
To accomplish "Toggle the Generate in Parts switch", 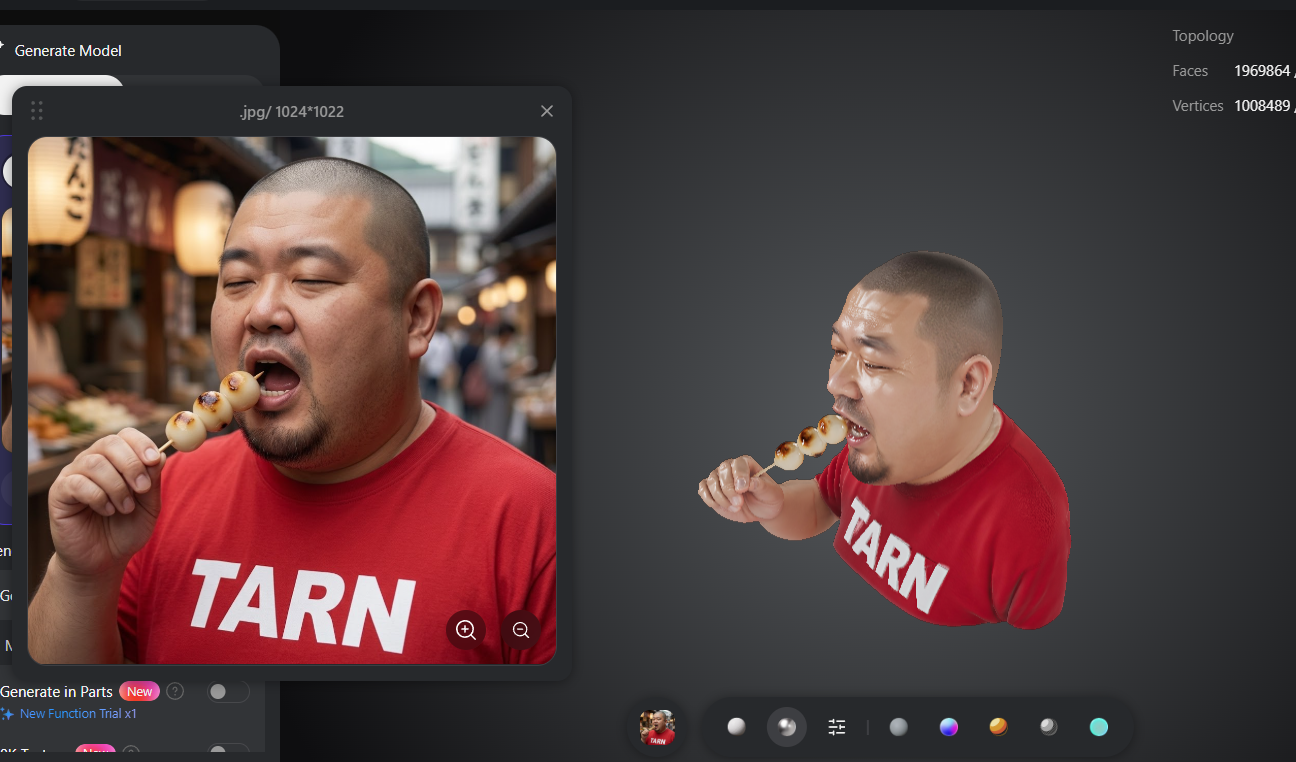I will 228,691.
